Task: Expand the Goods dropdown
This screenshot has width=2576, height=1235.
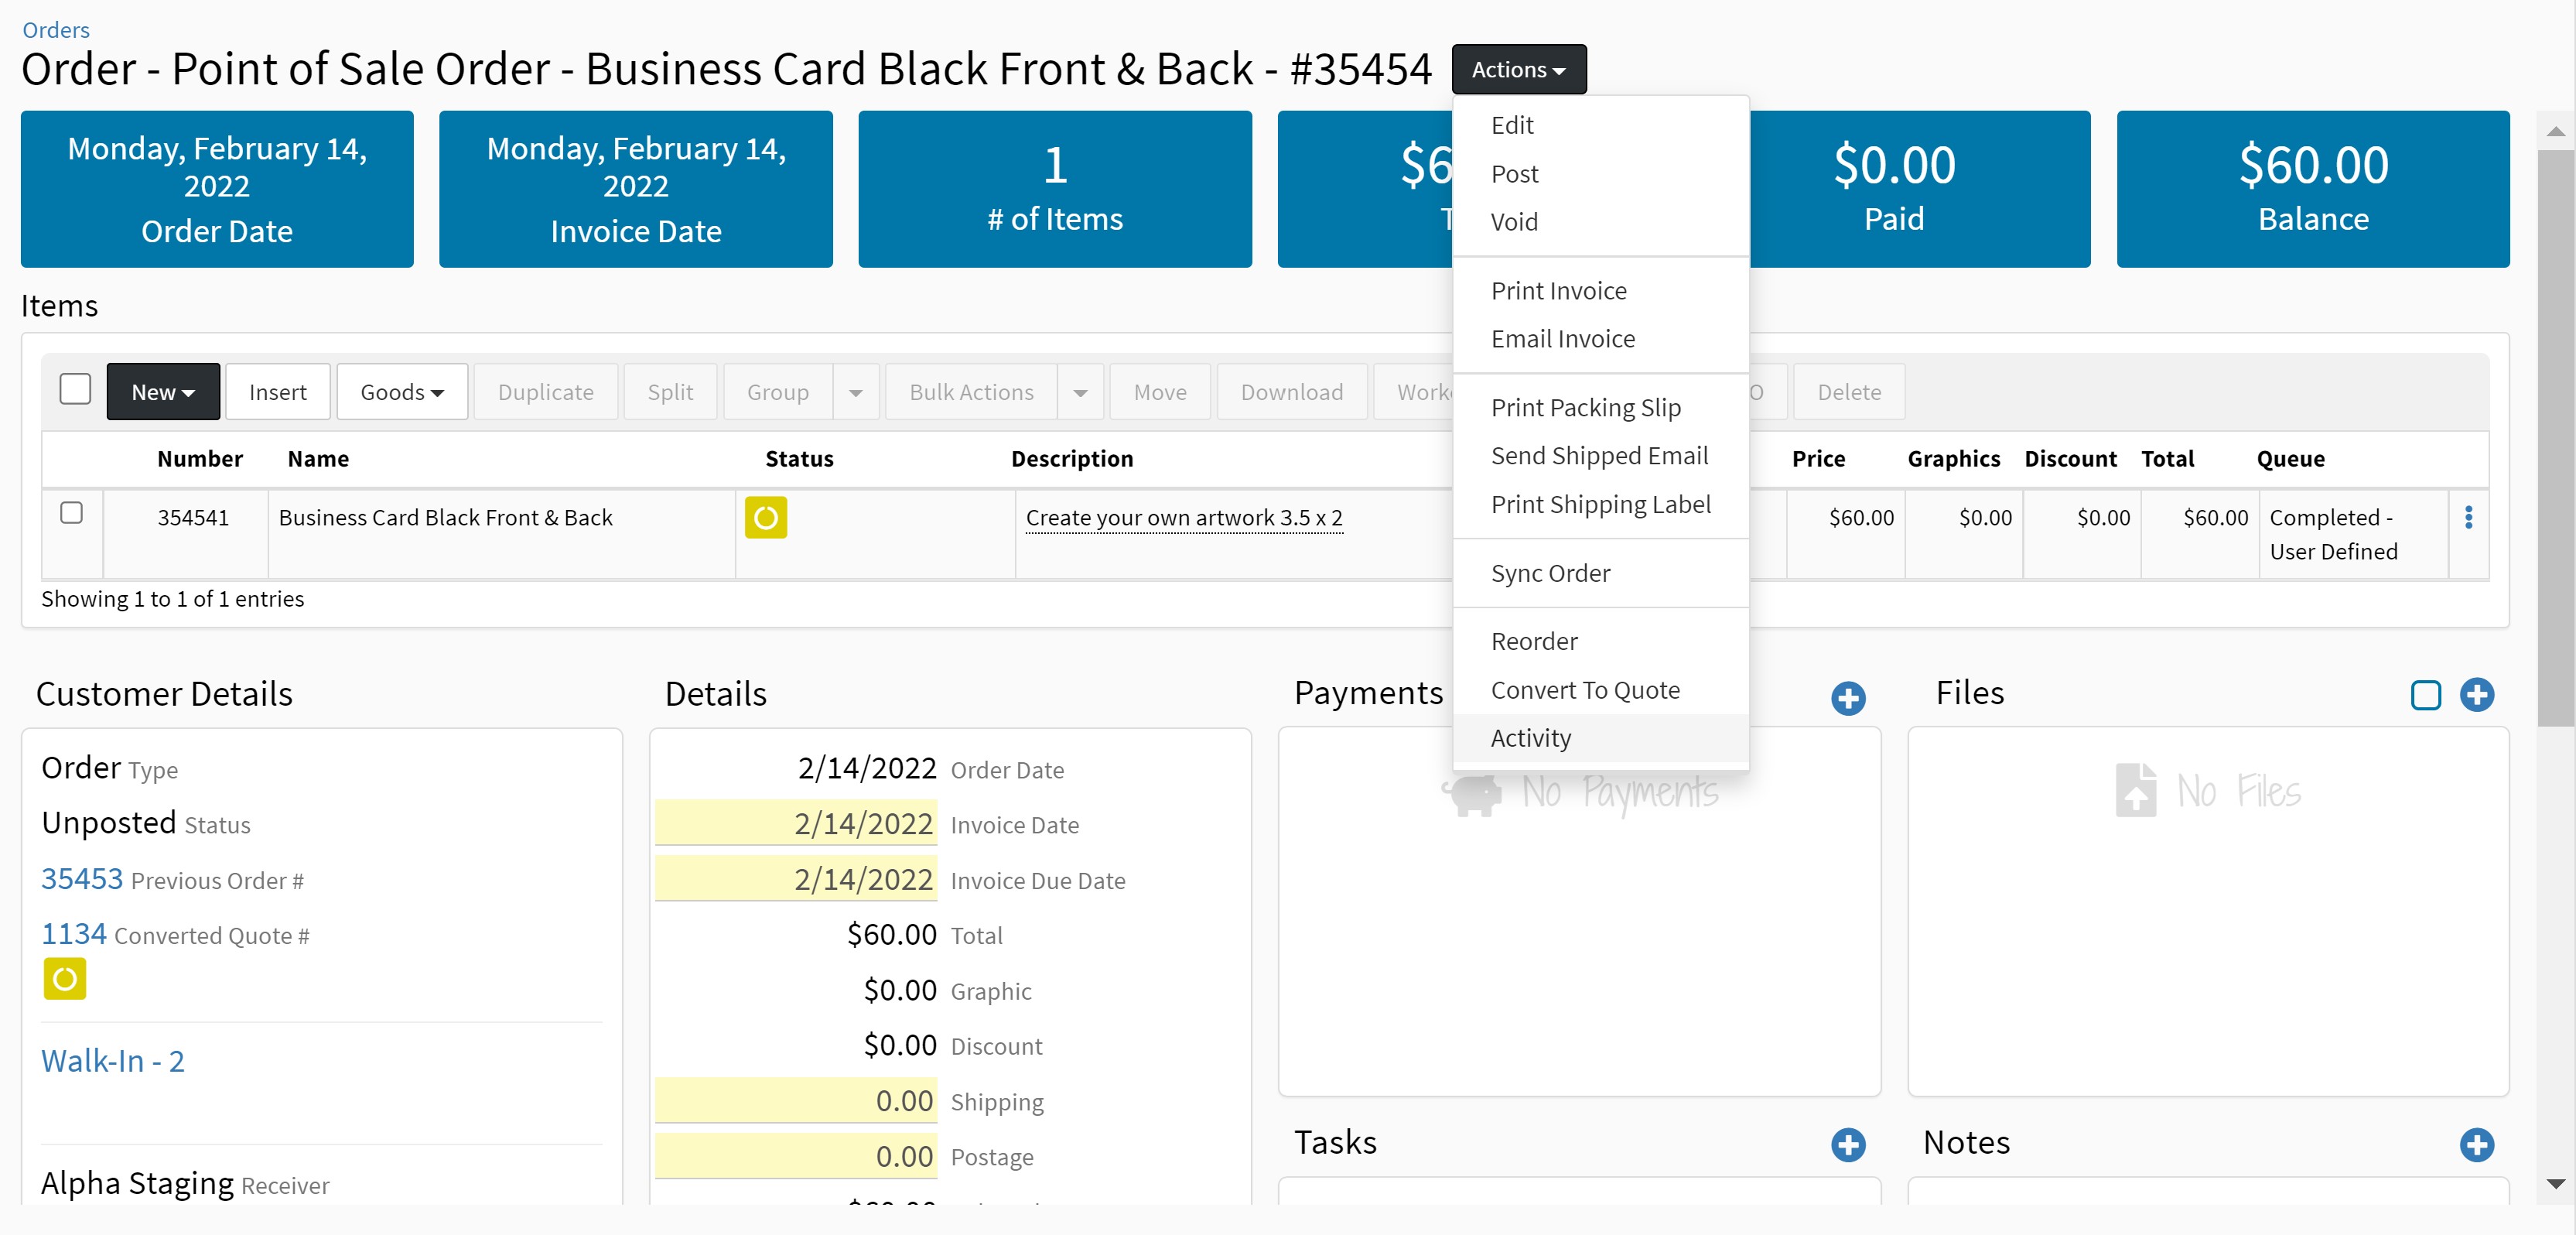Action: [x=401, y=392]
